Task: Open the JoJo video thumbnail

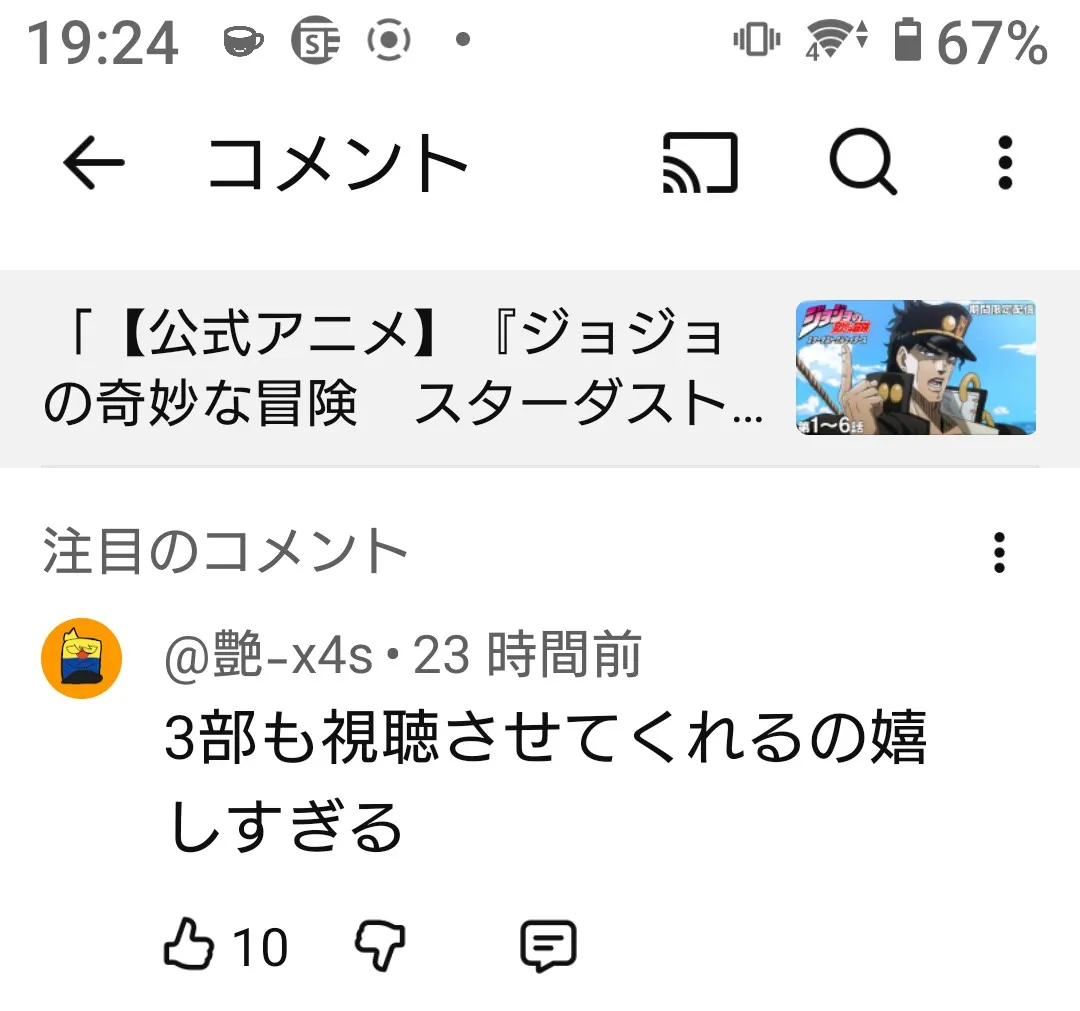Action: coord(916,367)
